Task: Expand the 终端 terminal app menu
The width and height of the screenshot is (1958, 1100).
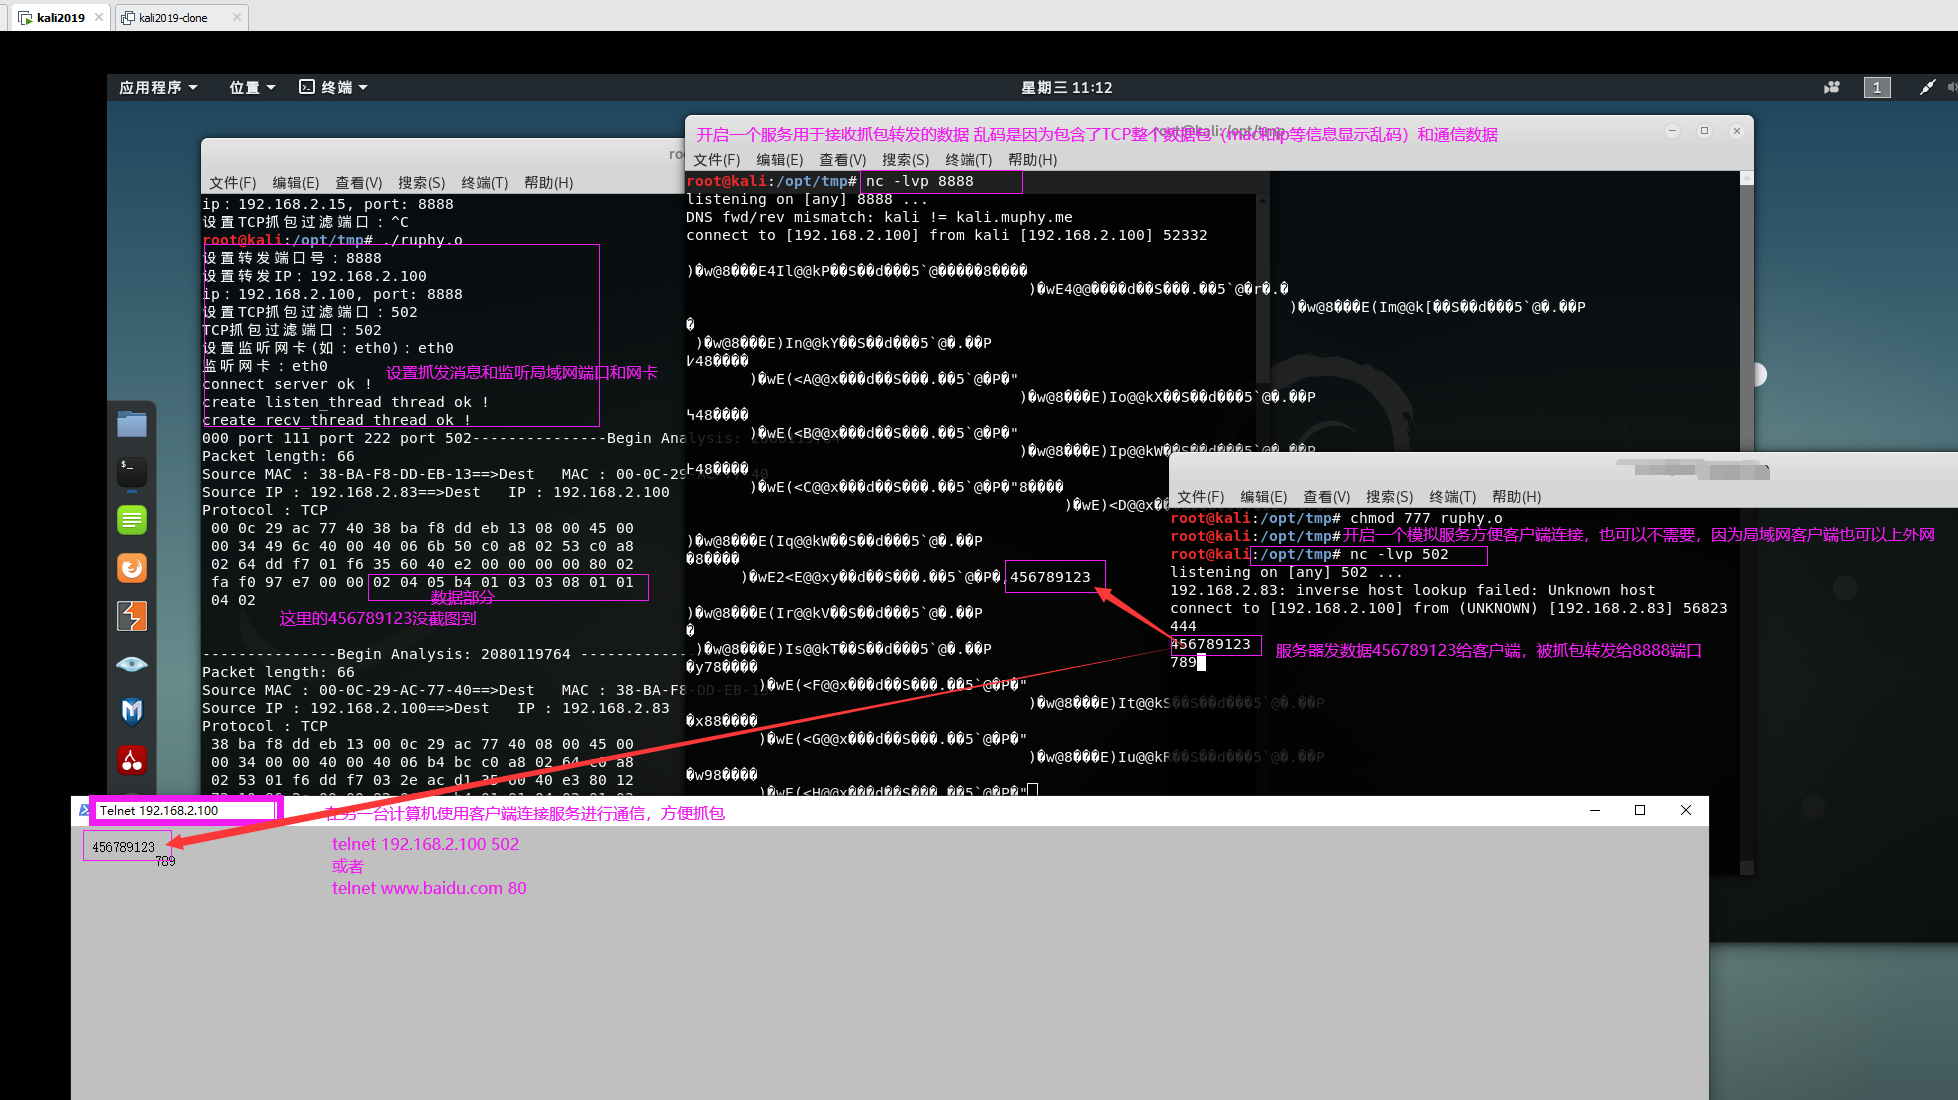Action: (x=334, y=88)
